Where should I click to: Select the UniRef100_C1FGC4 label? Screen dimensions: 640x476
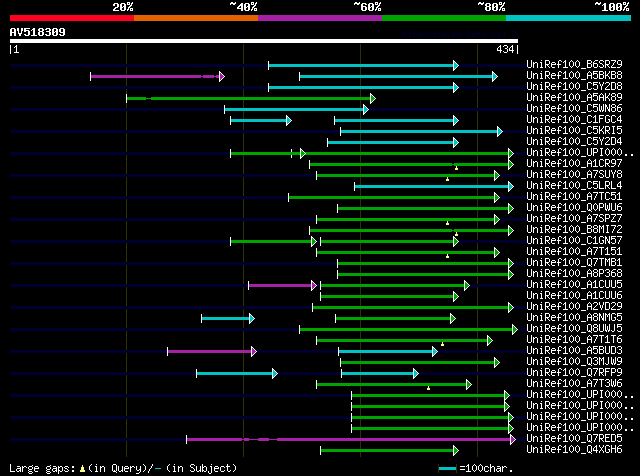574,119
